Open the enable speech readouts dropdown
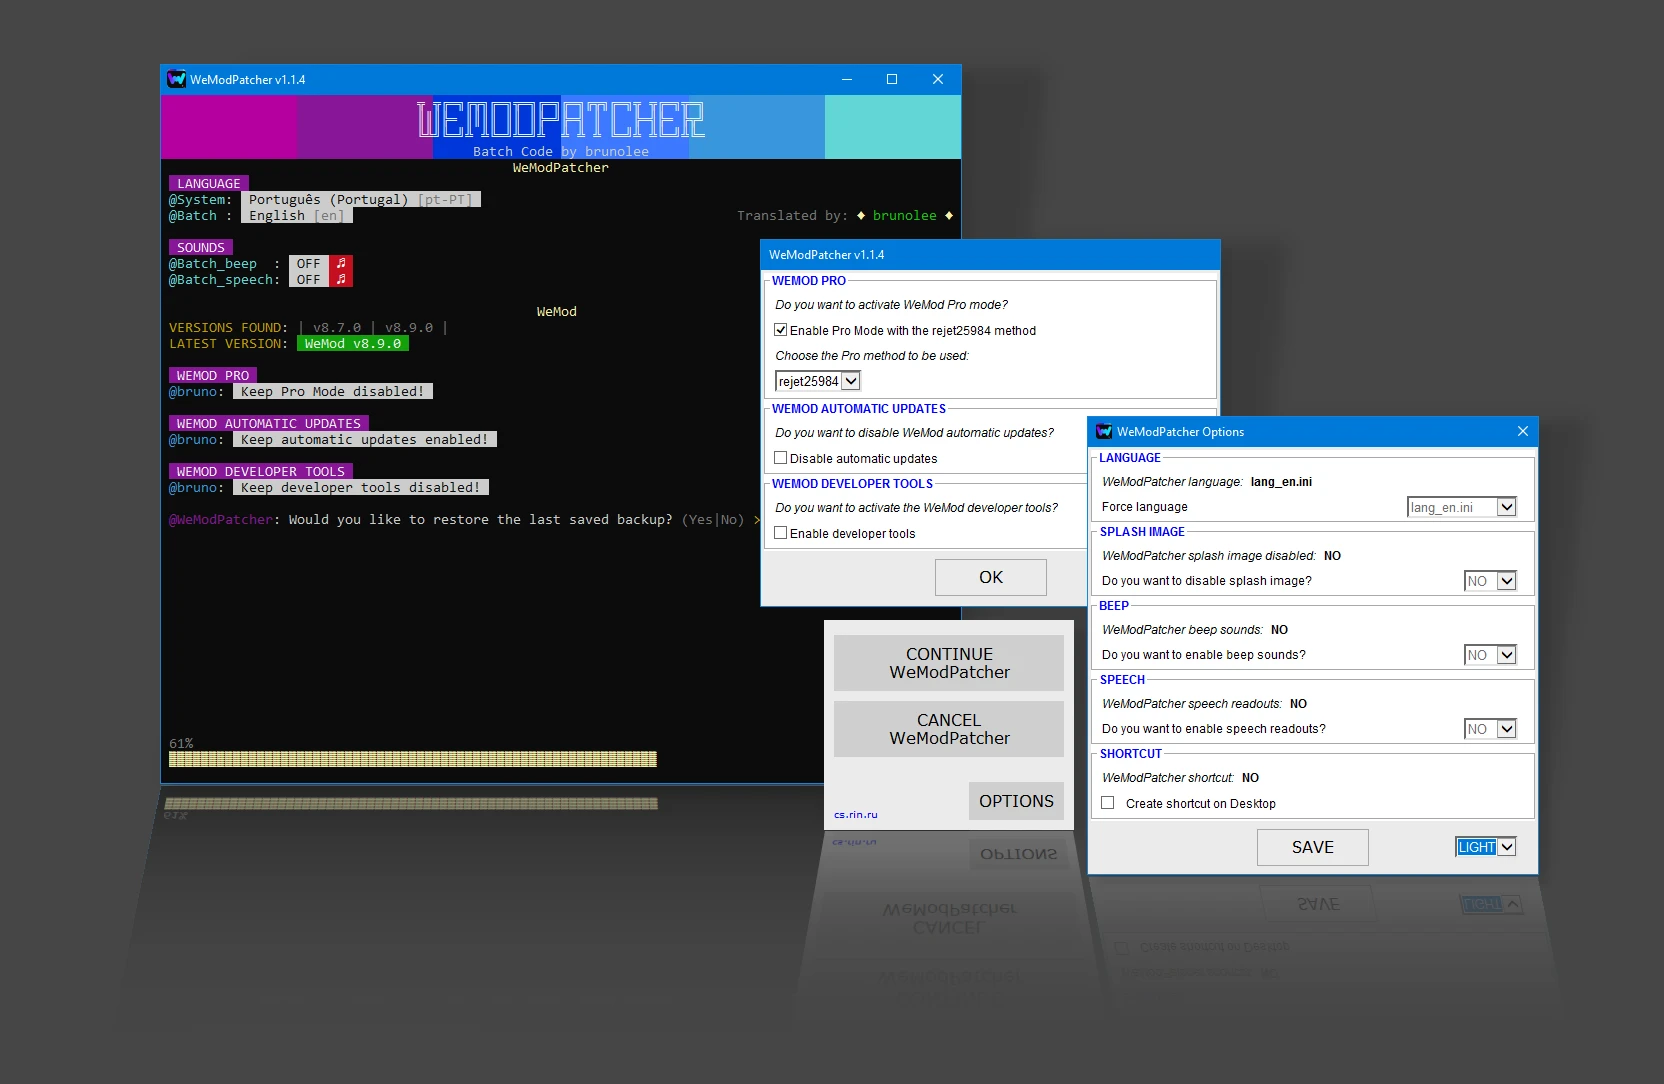1664x1084 pixels. click(1506, 729)
